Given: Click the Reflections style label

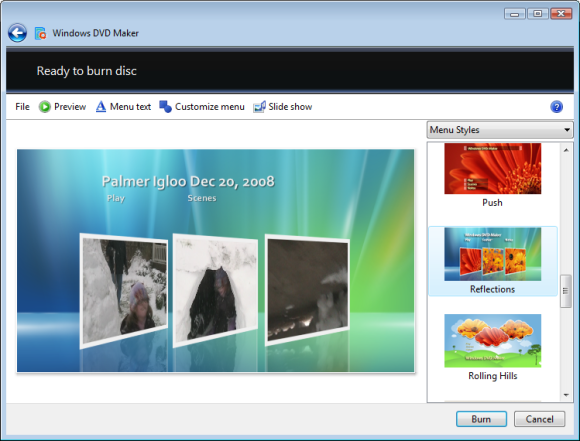Looking at the screenshot, I should pos(492,289).
